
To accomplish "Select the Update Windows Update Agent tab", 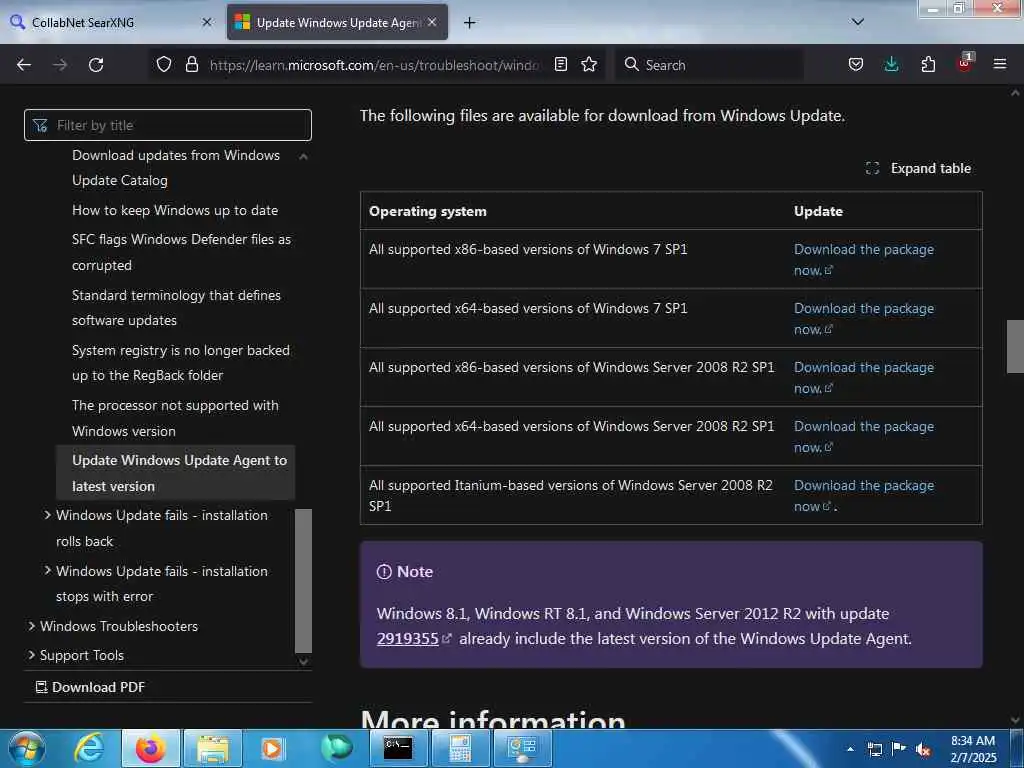I will click(x=337, y=22).
